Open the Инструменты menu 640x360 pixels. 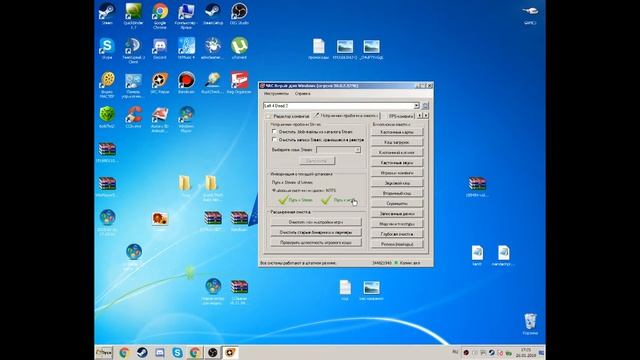click(276, 94)
